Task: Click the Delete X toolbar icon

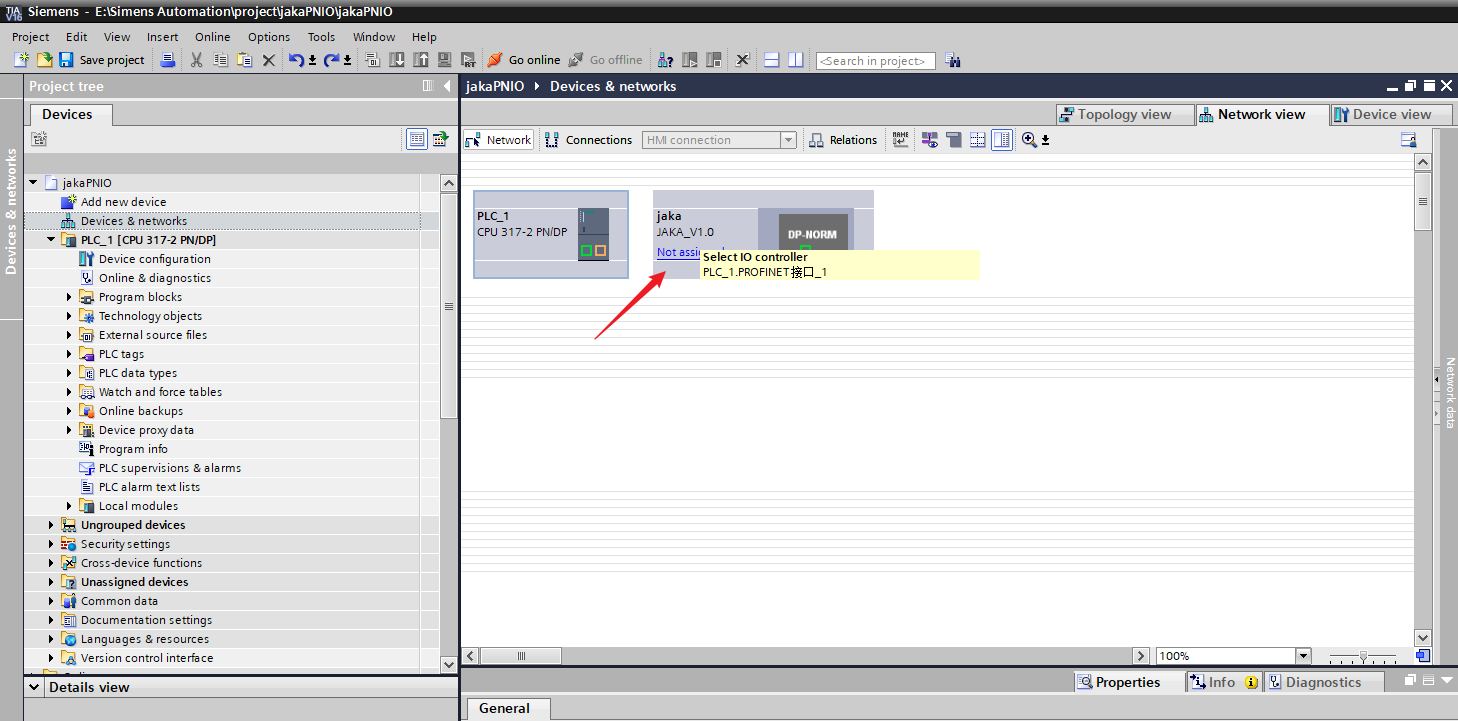Action: [x=269, y=60]
